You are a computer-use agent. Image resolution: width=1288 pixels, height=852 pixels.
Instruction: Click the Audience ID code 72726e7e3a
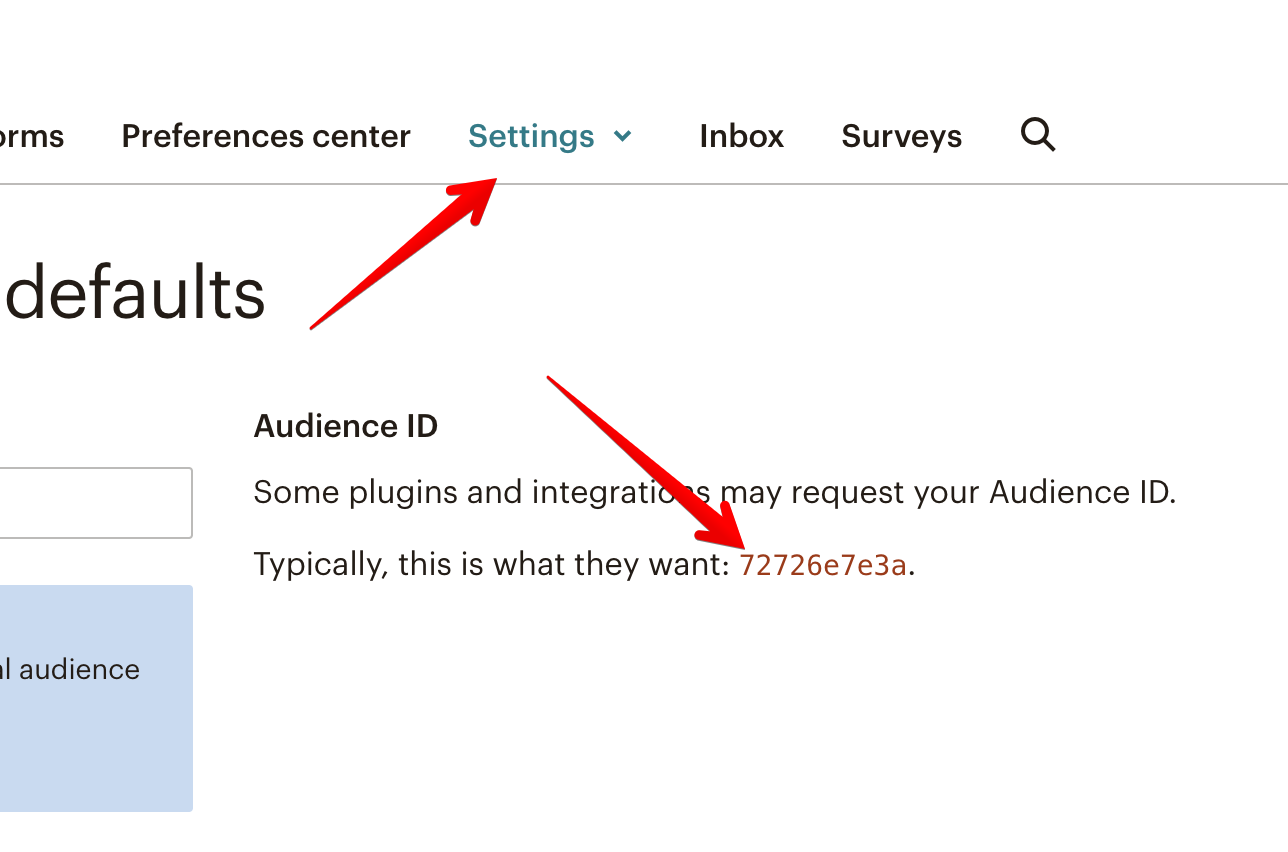coord(823,565)
